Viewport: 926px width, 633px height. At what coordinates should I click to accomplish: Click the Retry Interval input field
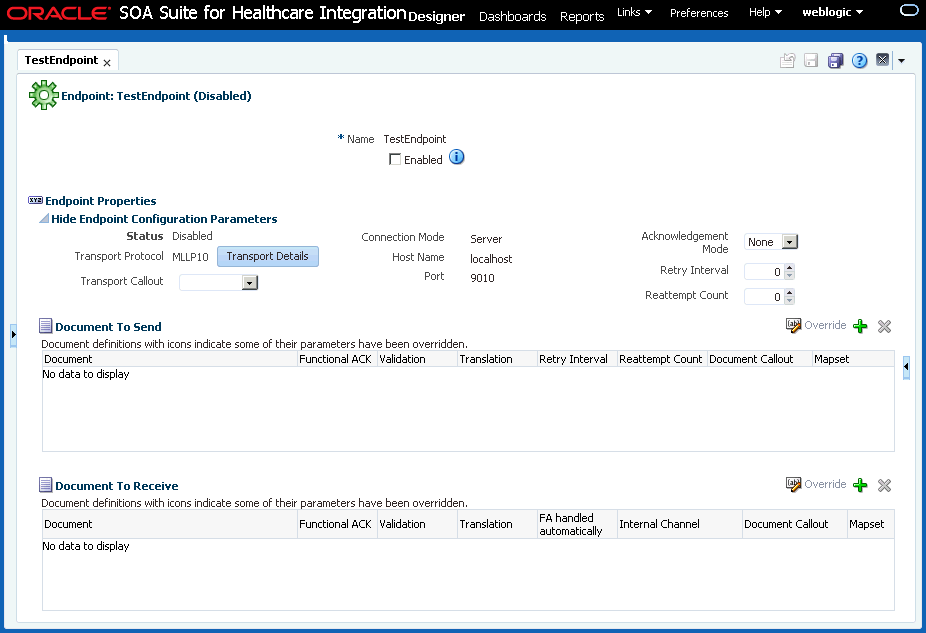click(x=764, y=272)
